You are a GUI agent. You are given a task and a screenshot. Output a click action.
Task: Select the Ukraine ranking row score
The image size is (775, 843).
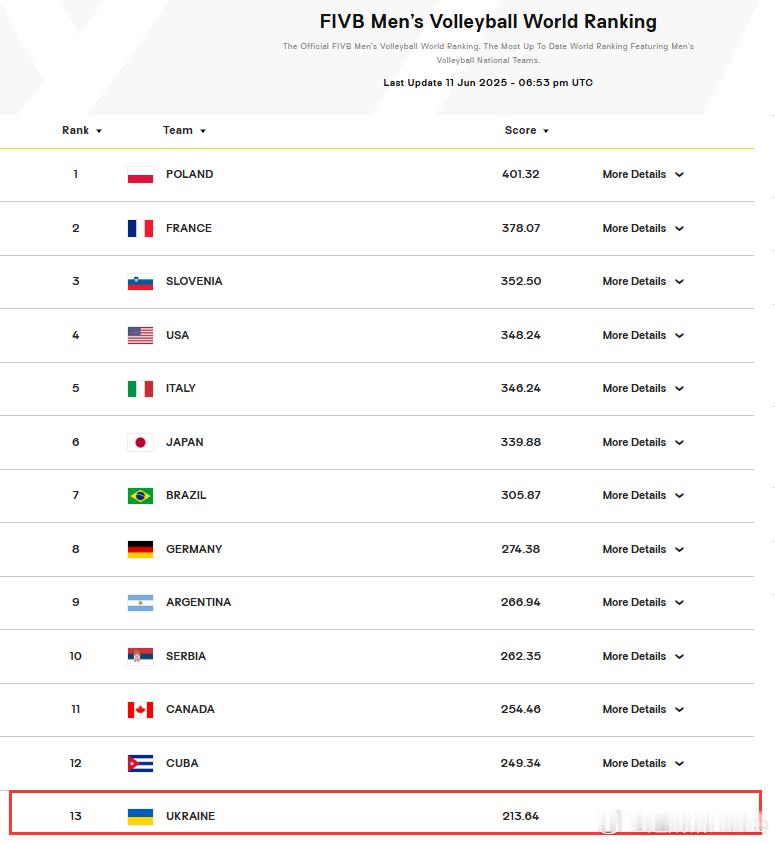pyautogui.click(x=520, y=816)
